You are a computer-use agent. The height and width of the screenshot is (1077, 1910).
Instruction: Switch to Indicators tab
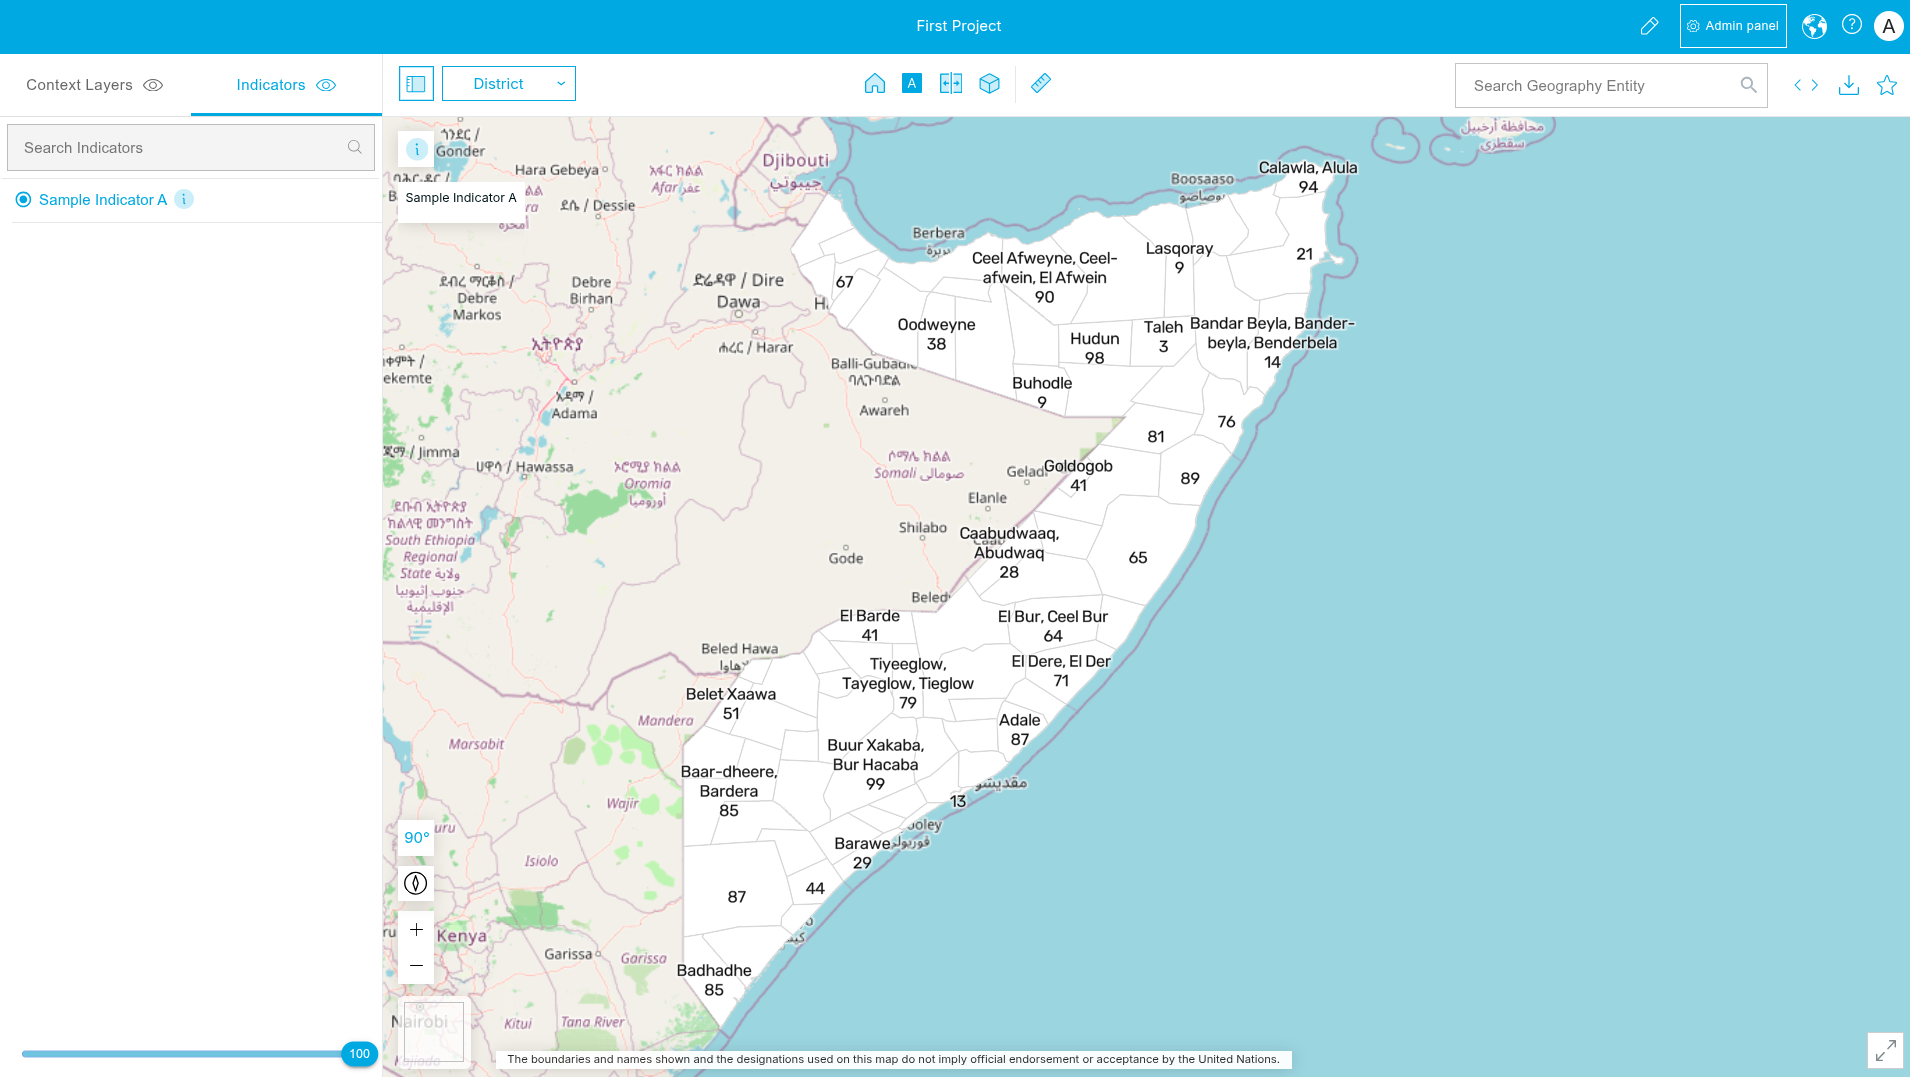point(270,85)
